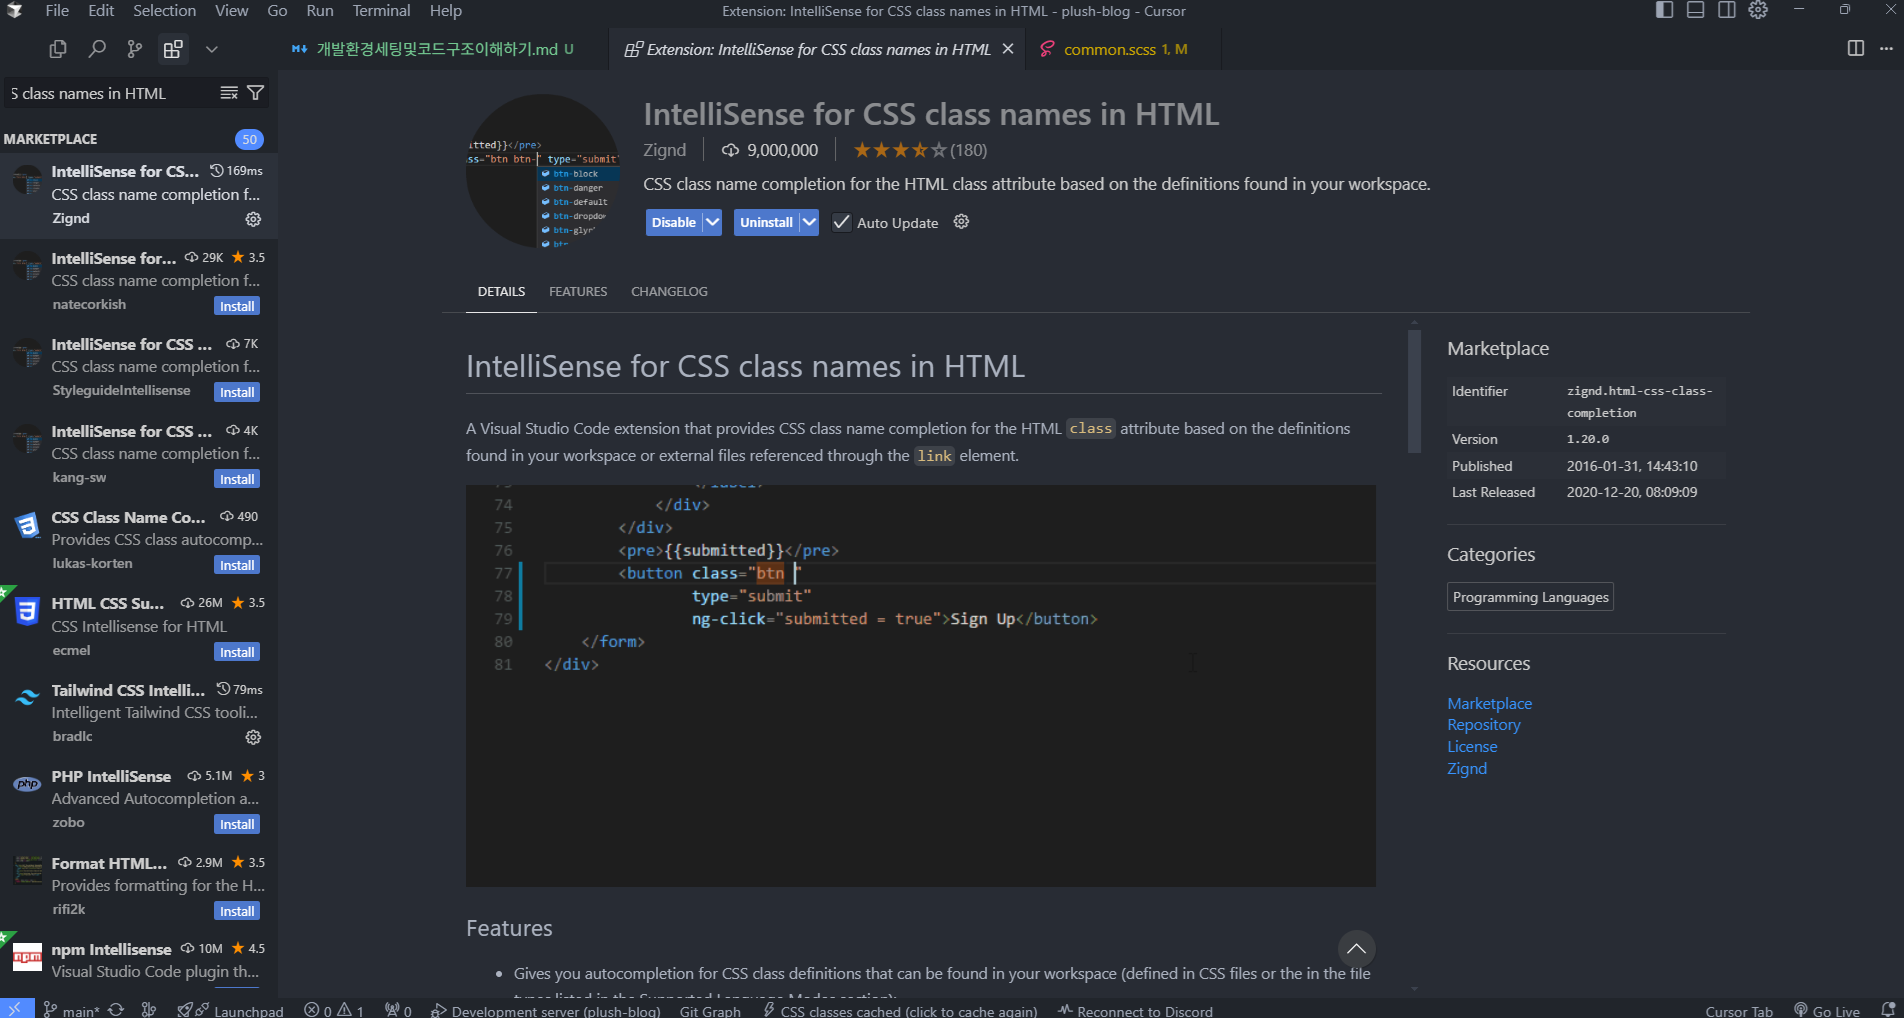
Task: Switch to the CHANGELOG tab
Action: (669, 292)
